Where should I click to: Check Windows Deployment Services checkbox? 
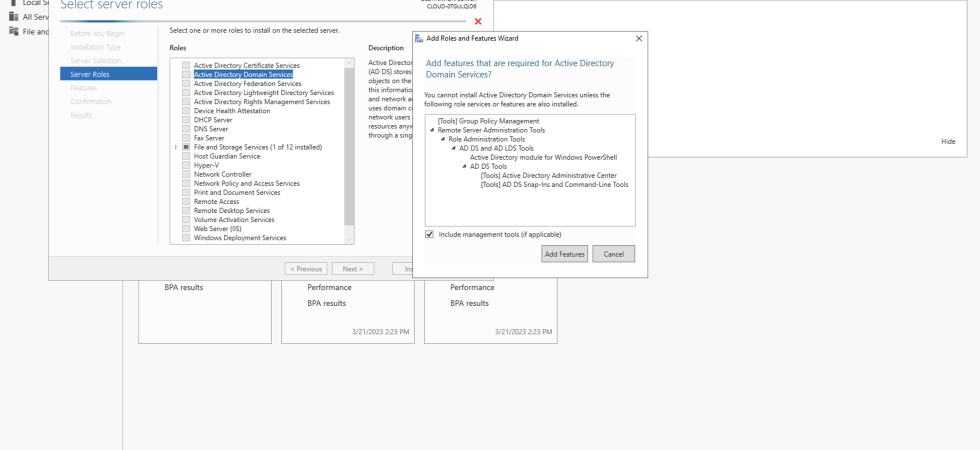186,238
